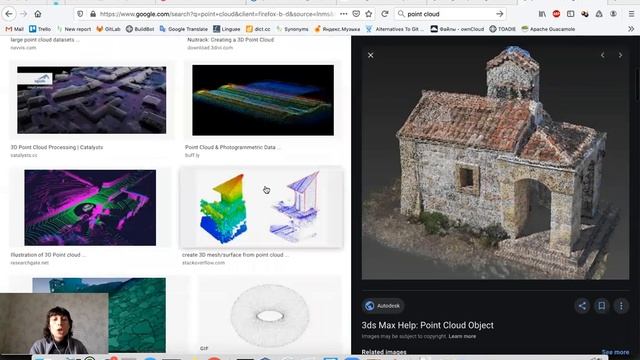
Task: Click the stackoverflow.com source text
Action: pos(203,262)
